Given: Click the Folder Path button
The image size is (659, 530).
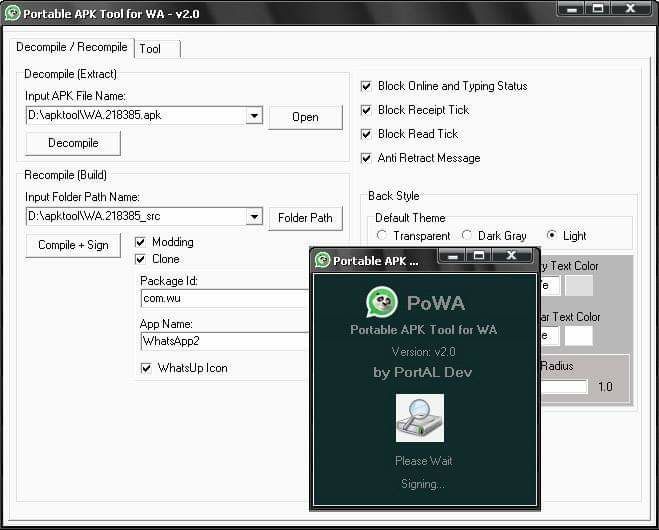Looking at the screenshot, I should [306, 218].
